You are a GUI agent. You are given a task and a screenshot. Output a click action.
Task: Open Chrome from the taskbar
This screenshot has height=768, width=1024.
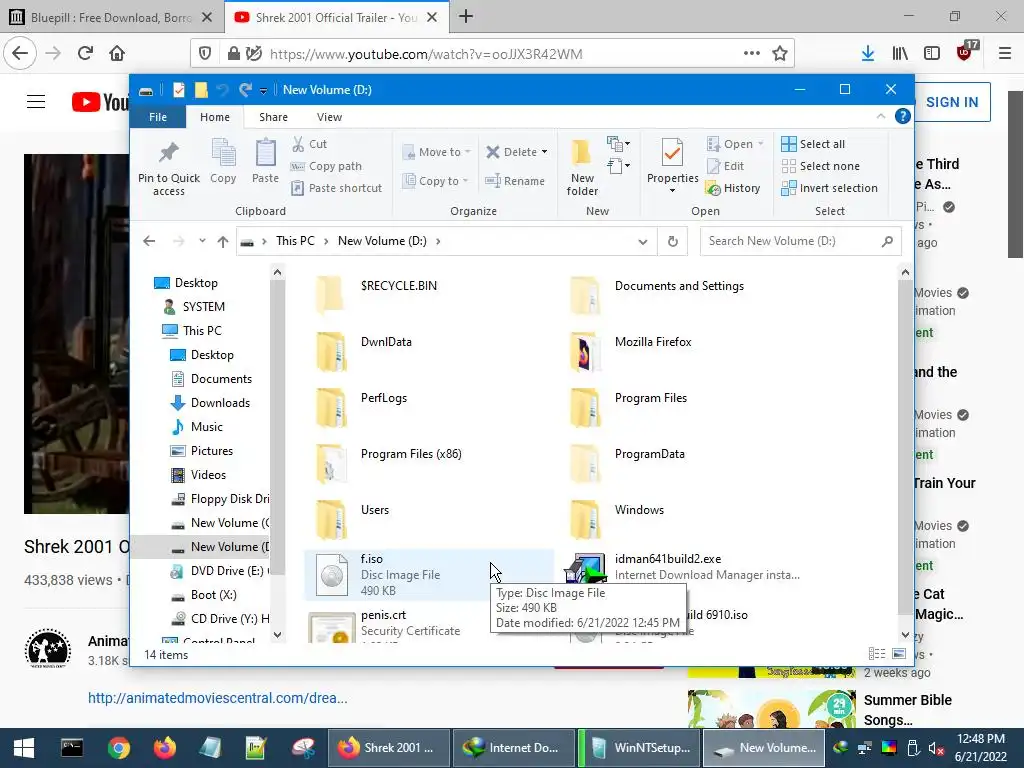(x=119, y=748)
